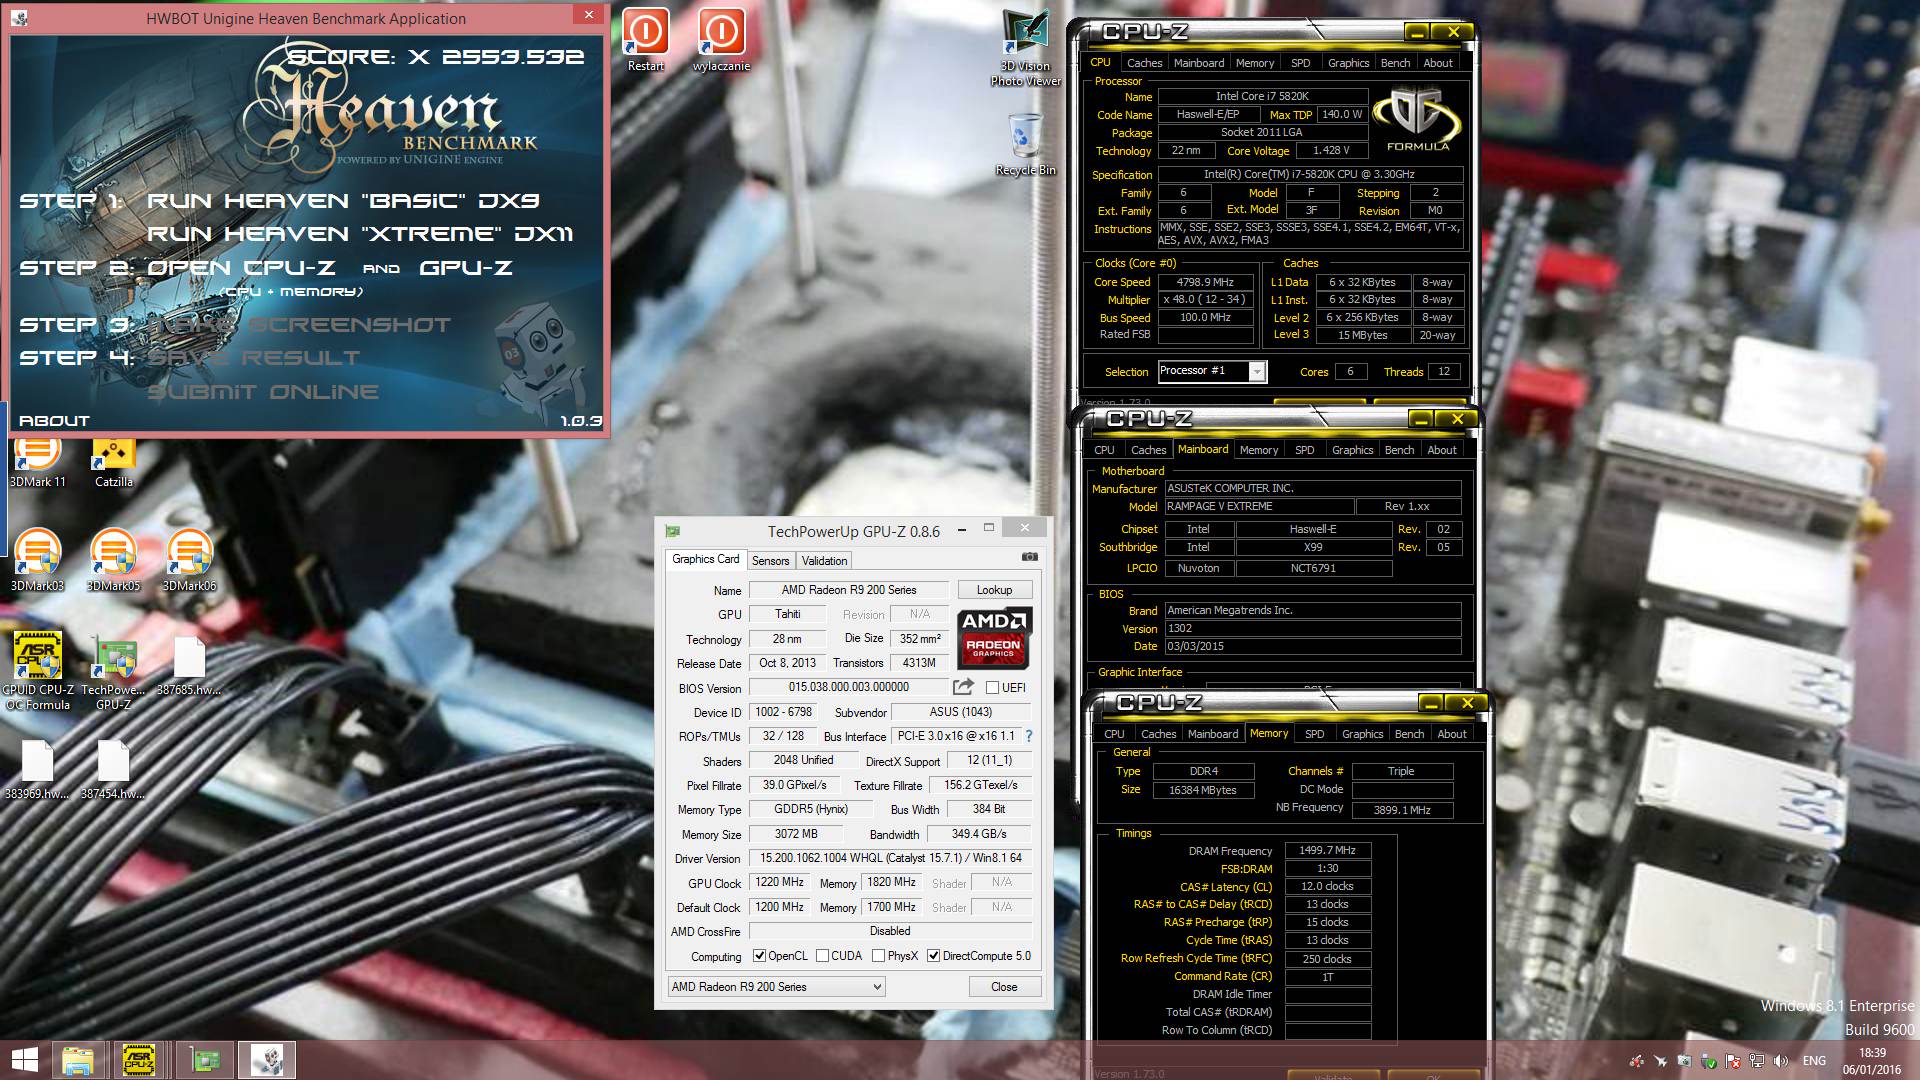The image size is (1920, 1080).
Task: Click Submit Online in Heaven window
Action: 263,392
